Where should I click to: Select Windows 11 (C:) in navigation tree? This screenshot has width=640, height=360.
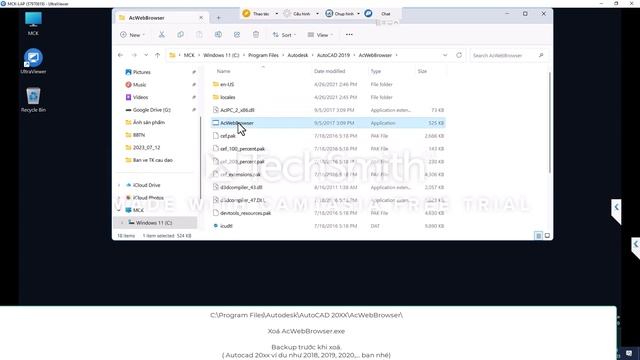coord(156,223)
